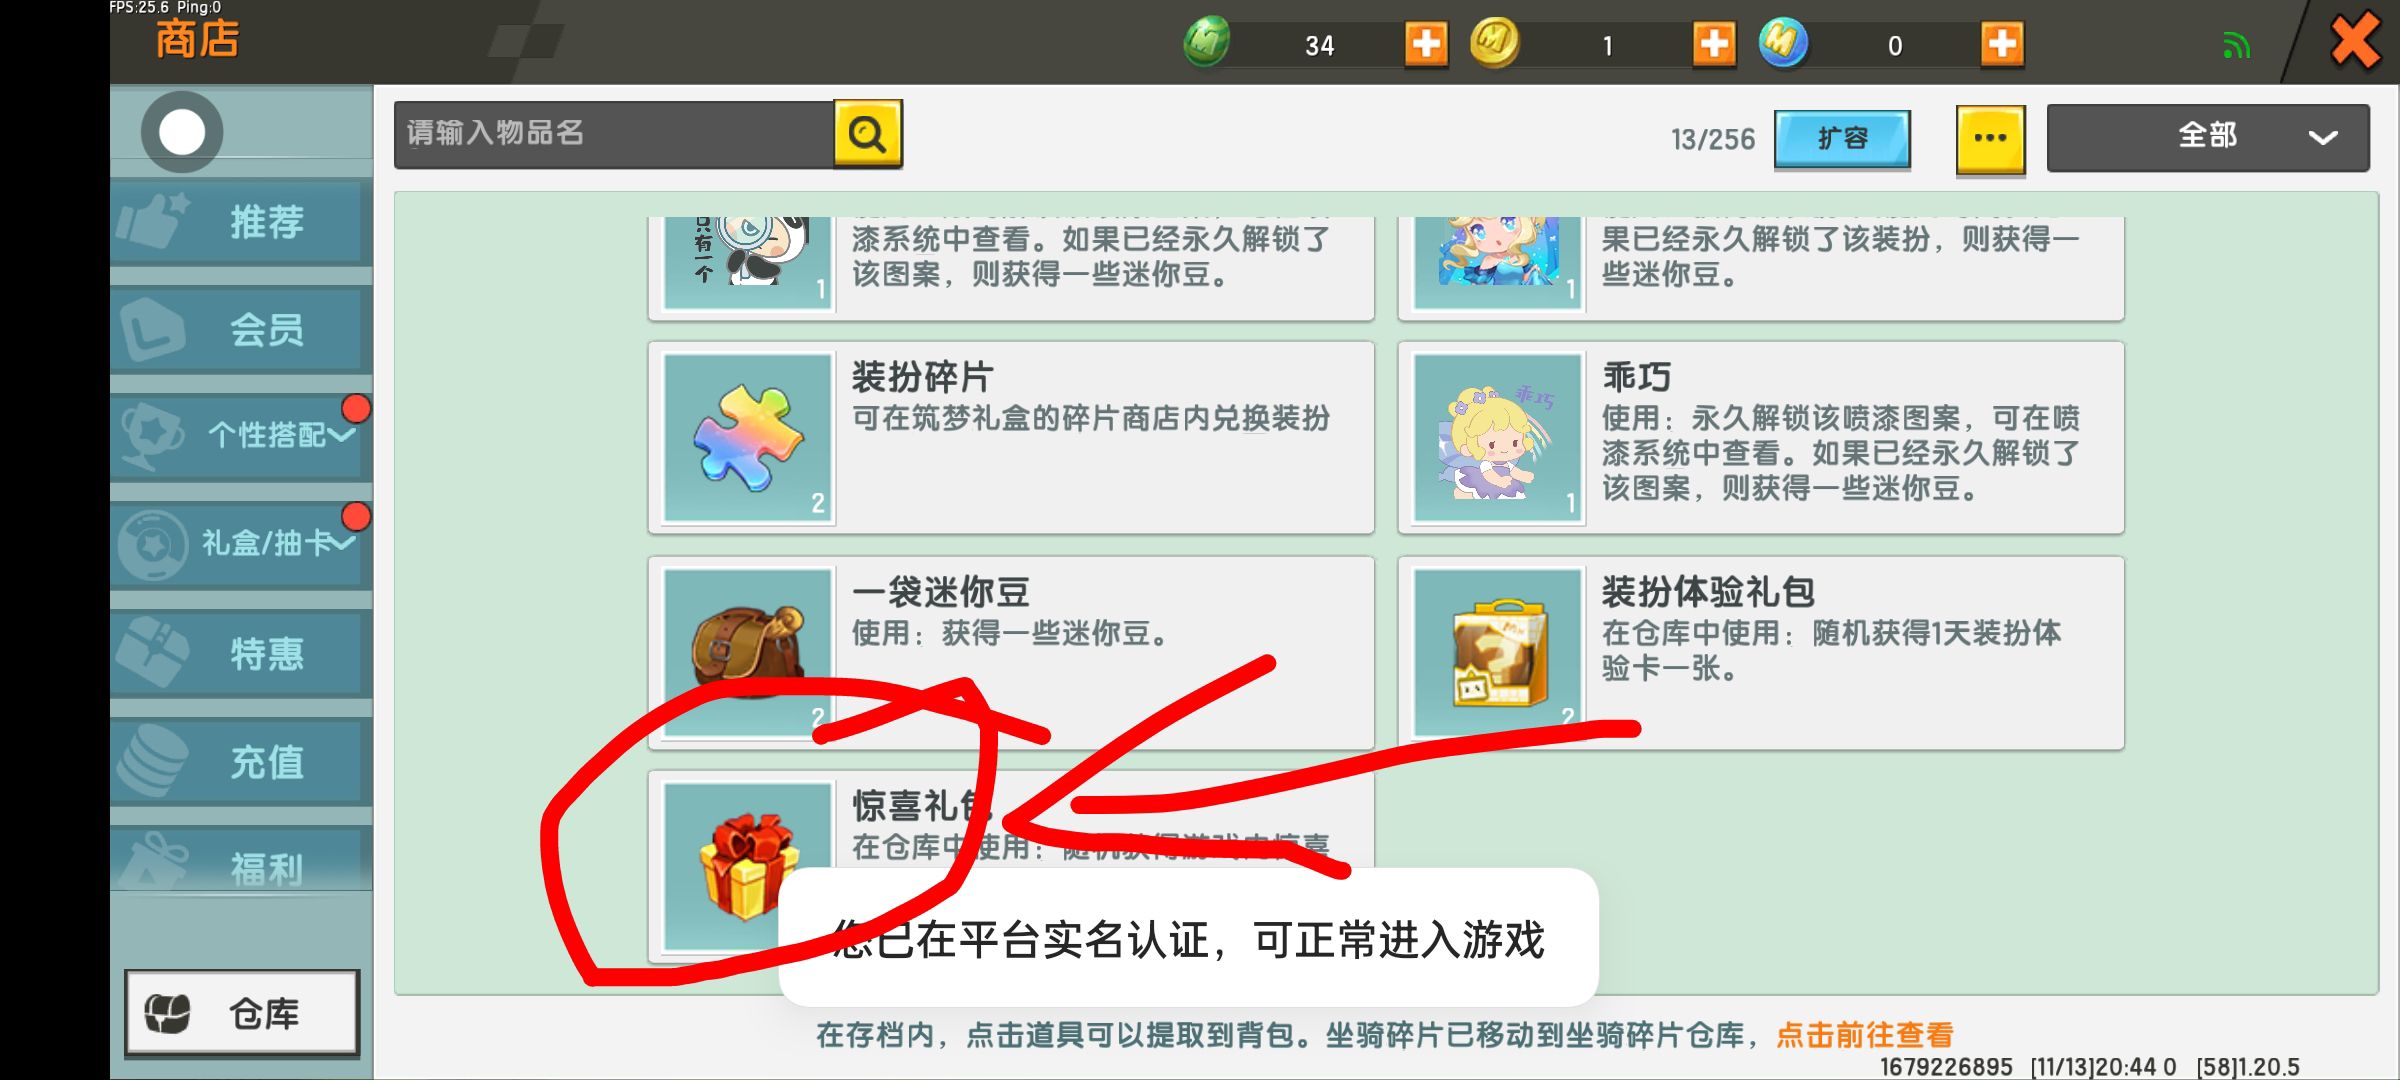The width and height of the screenshot is (2400, 1080).
Task: Click the 点击前往查看 link
Action: pos(1865,1035)
